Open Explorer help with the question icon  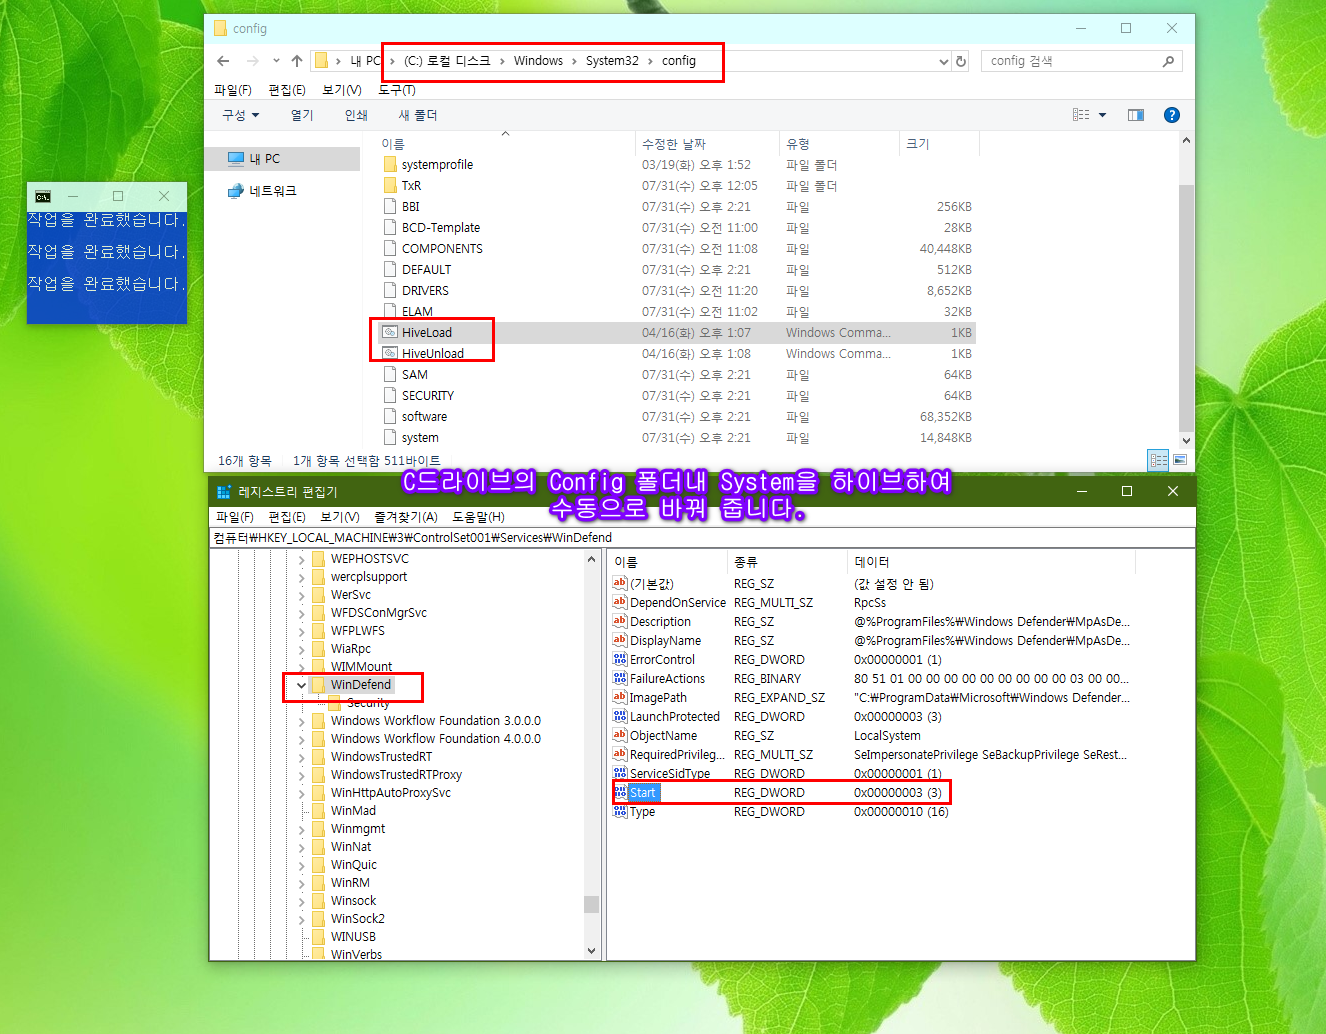click(x=1172, y=115)
